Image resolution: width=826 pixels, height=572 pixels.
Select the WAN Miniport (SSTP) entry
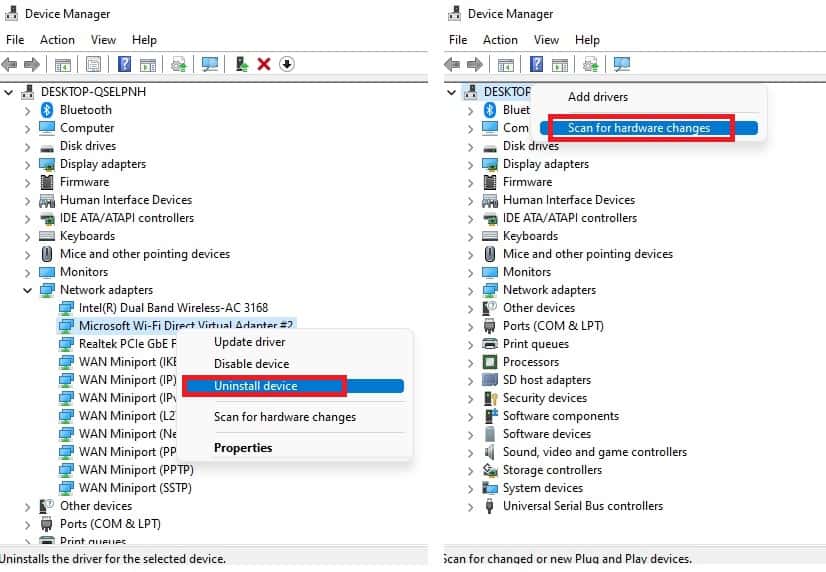135,488
